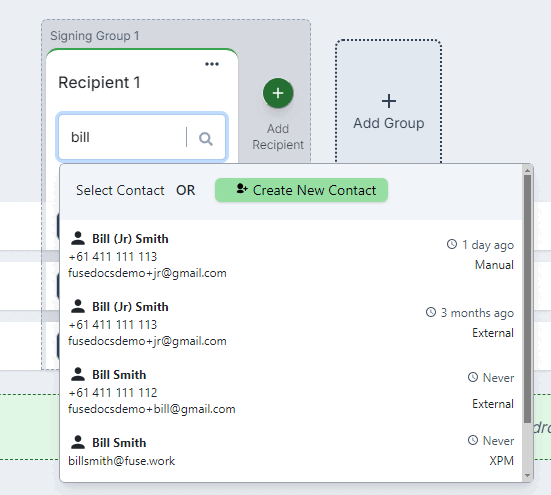Click person icon beside Bill Smith XPM contact

78,442
